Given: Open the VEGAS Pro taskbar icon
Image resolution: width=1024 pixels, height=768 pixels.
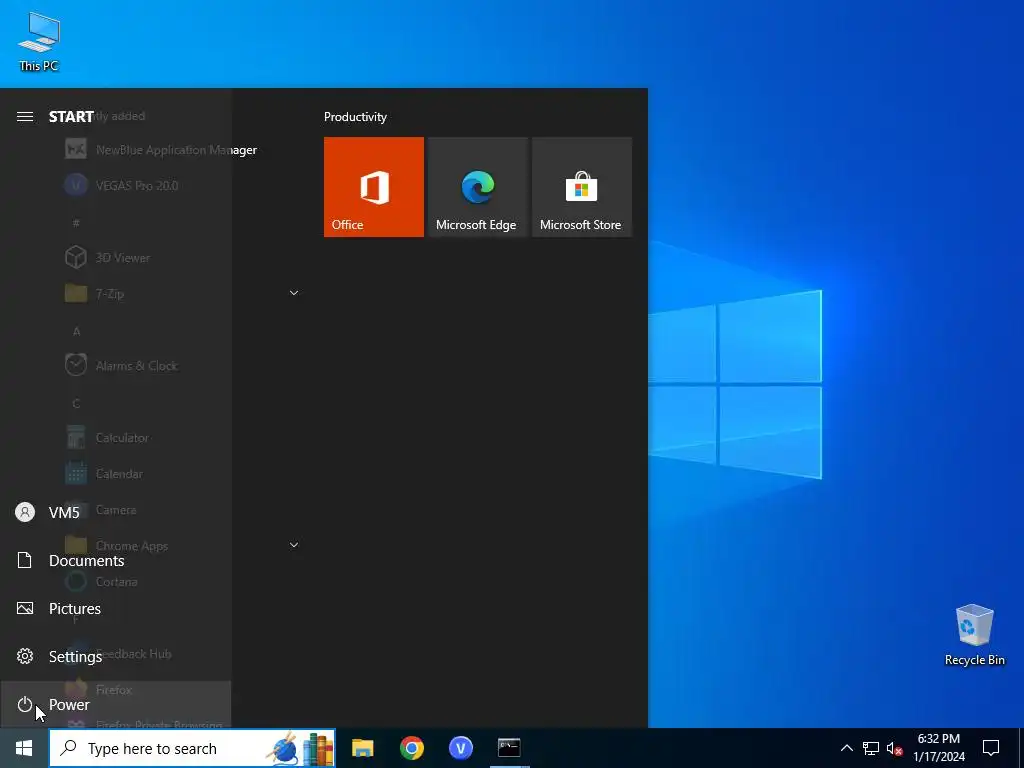Looking at the screenshot, I should point(461,748).
